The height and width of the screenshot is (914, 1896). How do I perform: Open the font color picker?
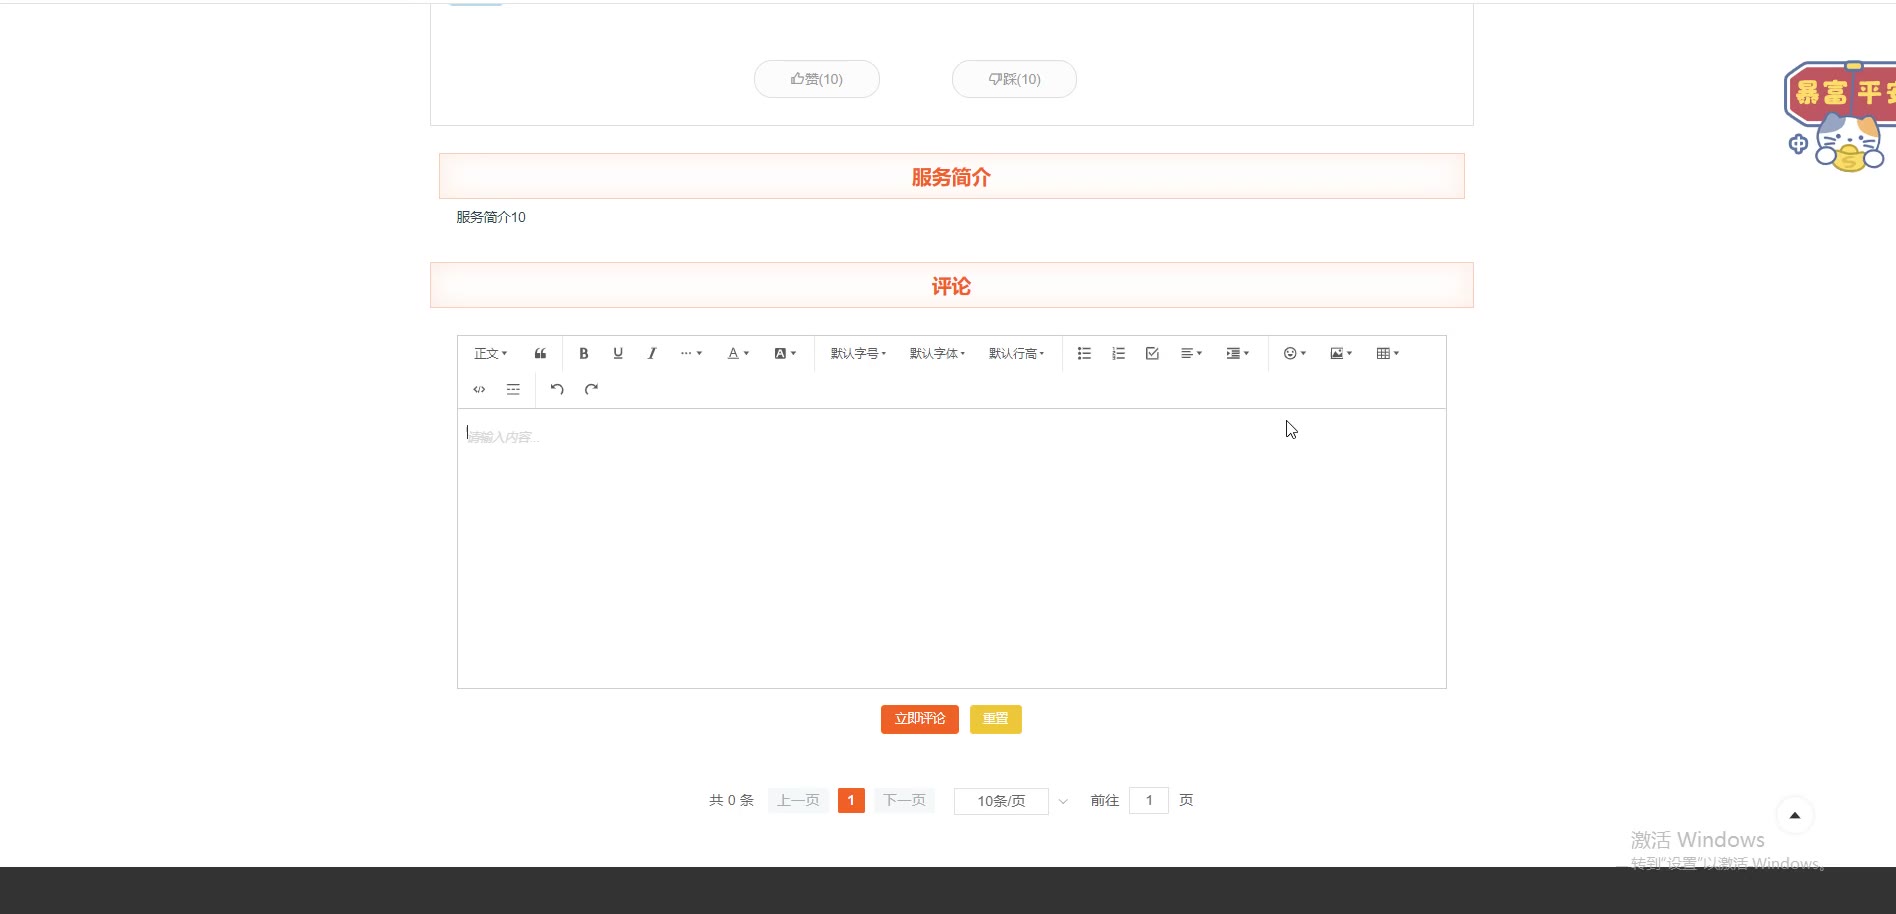(x=738, y=353)
